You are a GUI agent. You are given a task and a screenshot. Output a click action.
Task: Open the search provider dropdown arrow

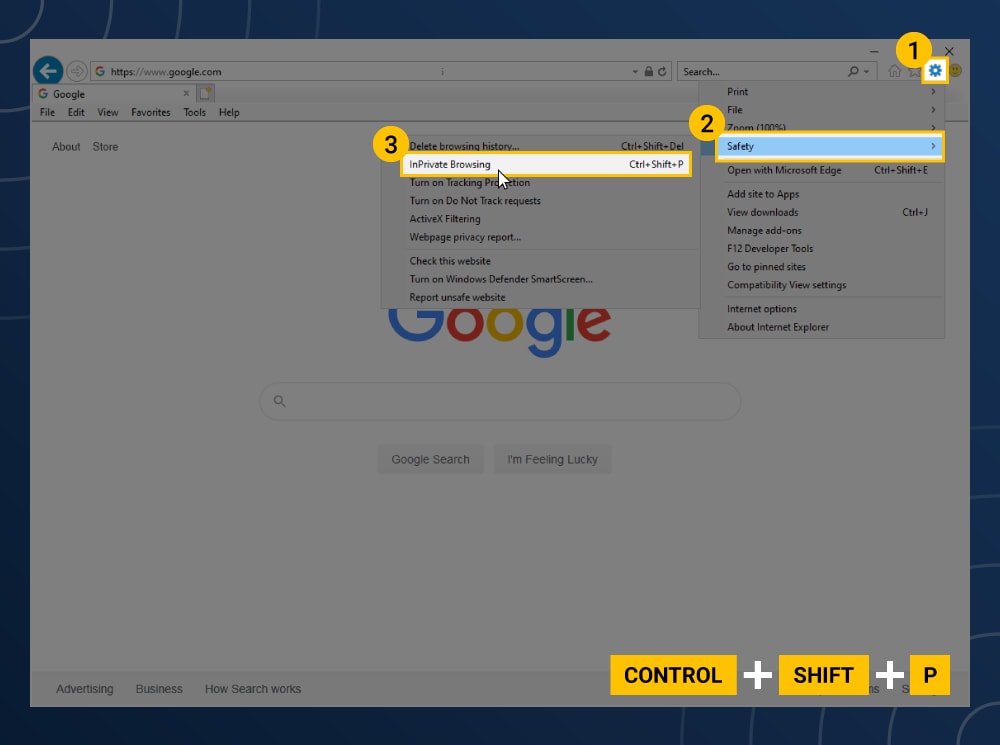click(866, 71)
